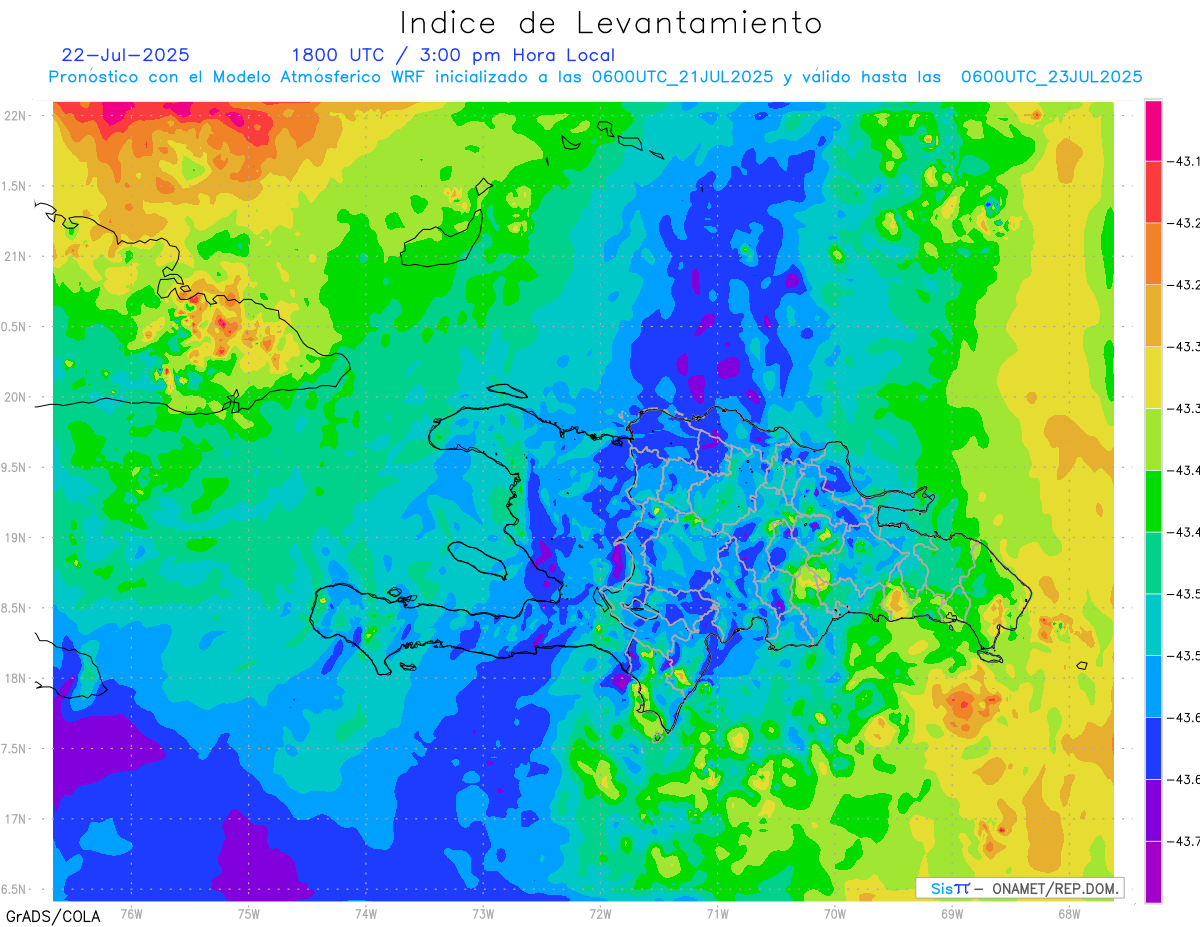1200x927 pixels.
Task: Click the "73W" longitude label
Action: [x=483, y=913]
